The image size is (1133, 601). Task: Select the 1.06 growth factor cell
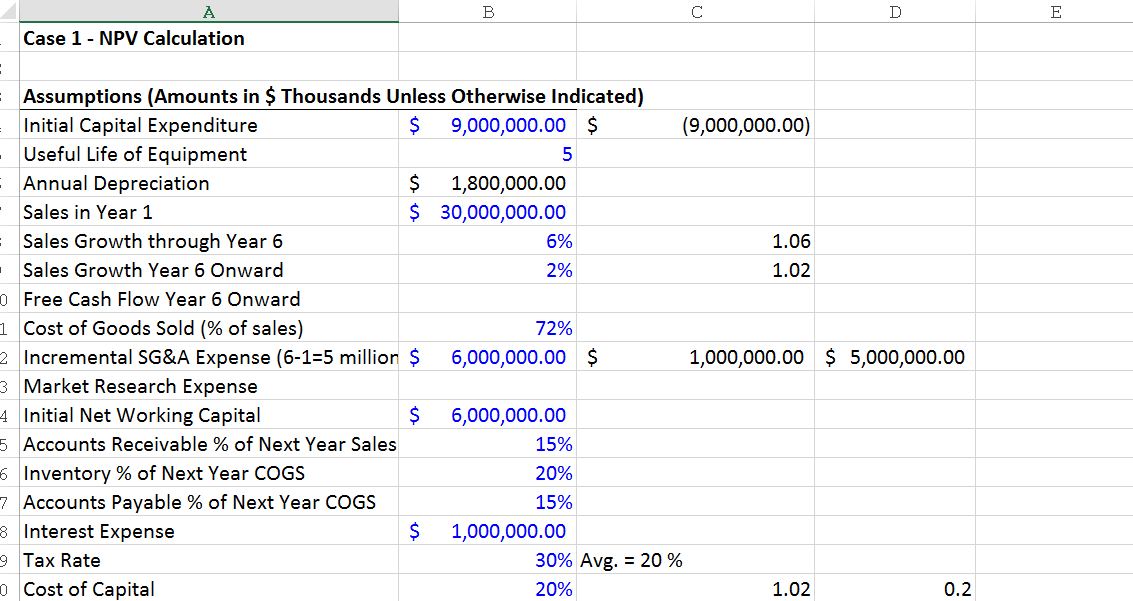(696, 241)
